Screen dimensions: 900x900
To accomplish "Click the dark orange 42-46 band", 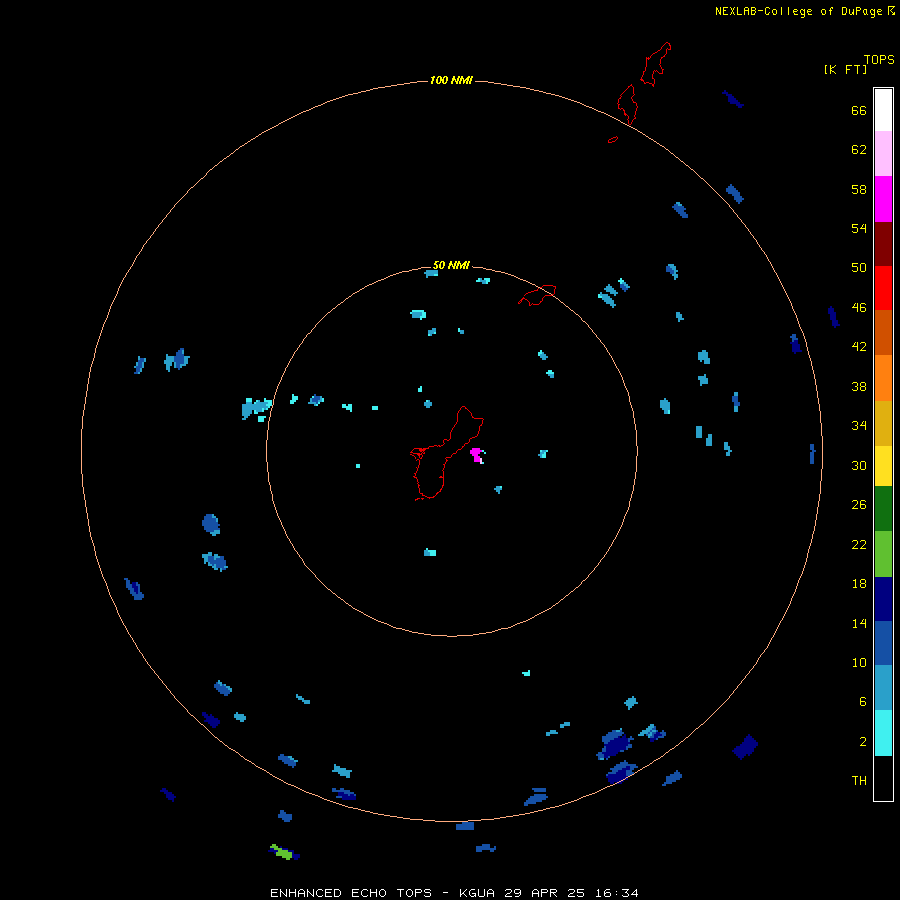I will [883, 332].
